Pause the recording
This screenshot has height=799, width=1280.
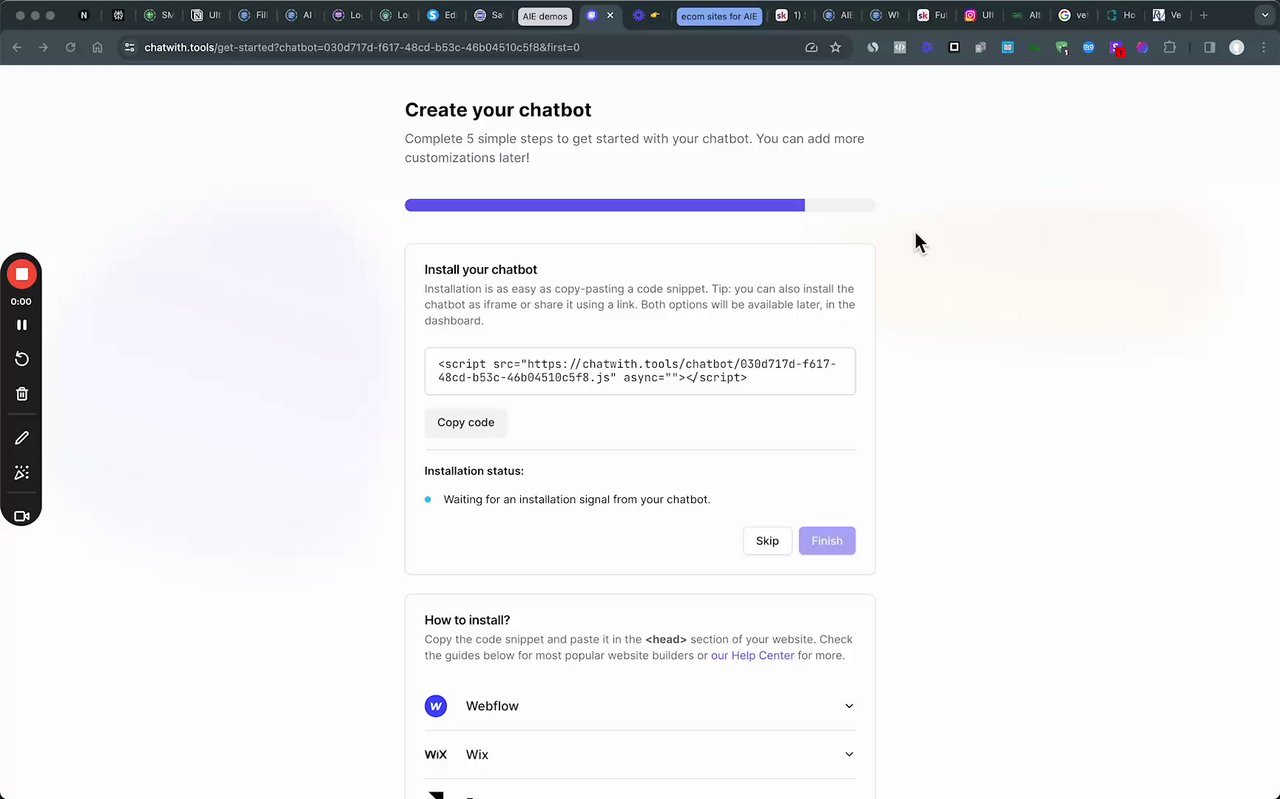21,325
